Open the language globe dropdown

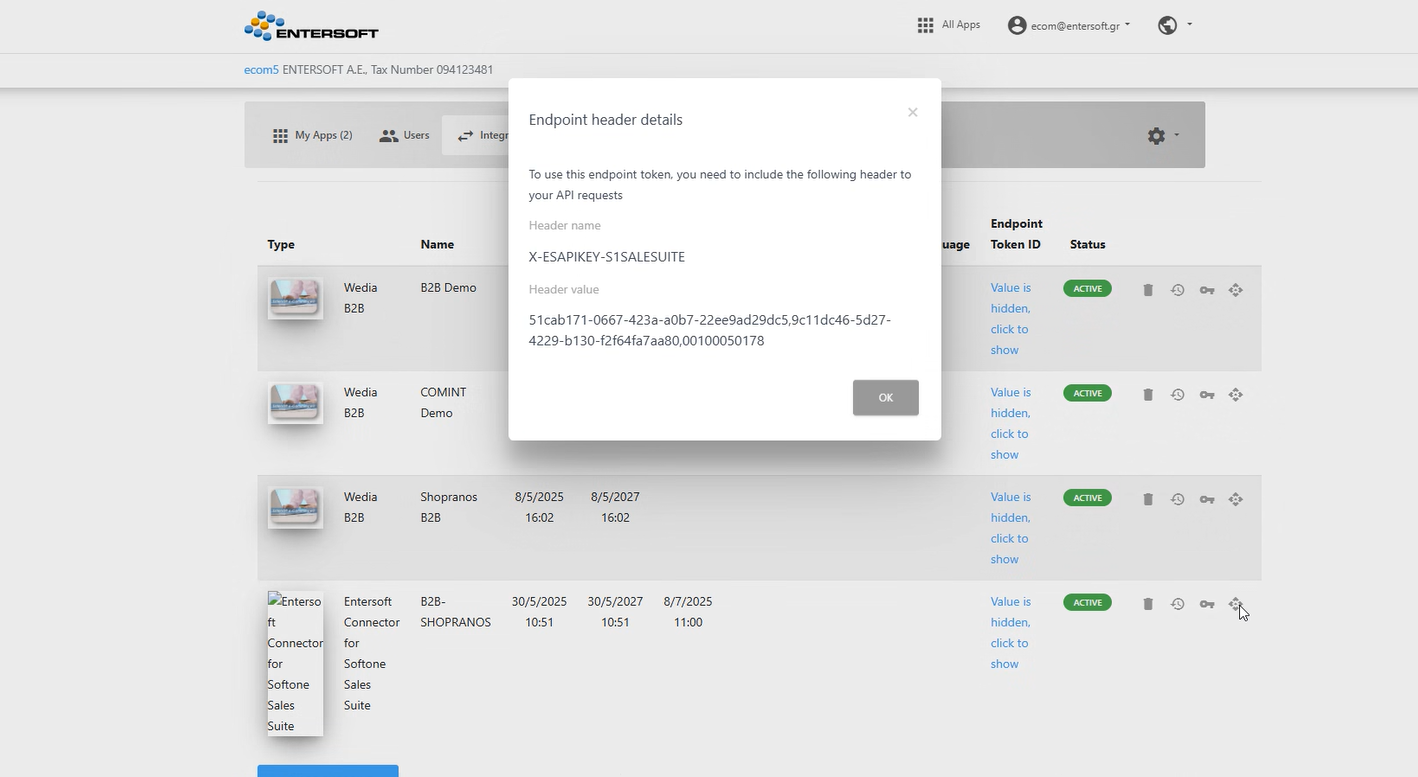[x=1174, y=26]
